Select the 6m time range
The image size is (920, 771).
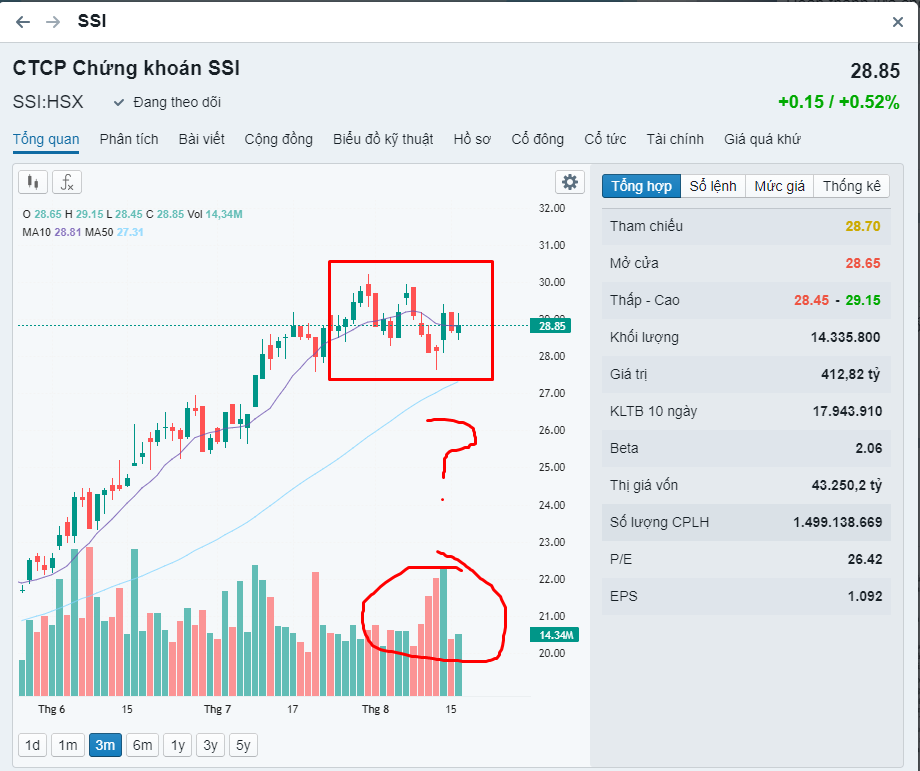click(x=143, y=744)
